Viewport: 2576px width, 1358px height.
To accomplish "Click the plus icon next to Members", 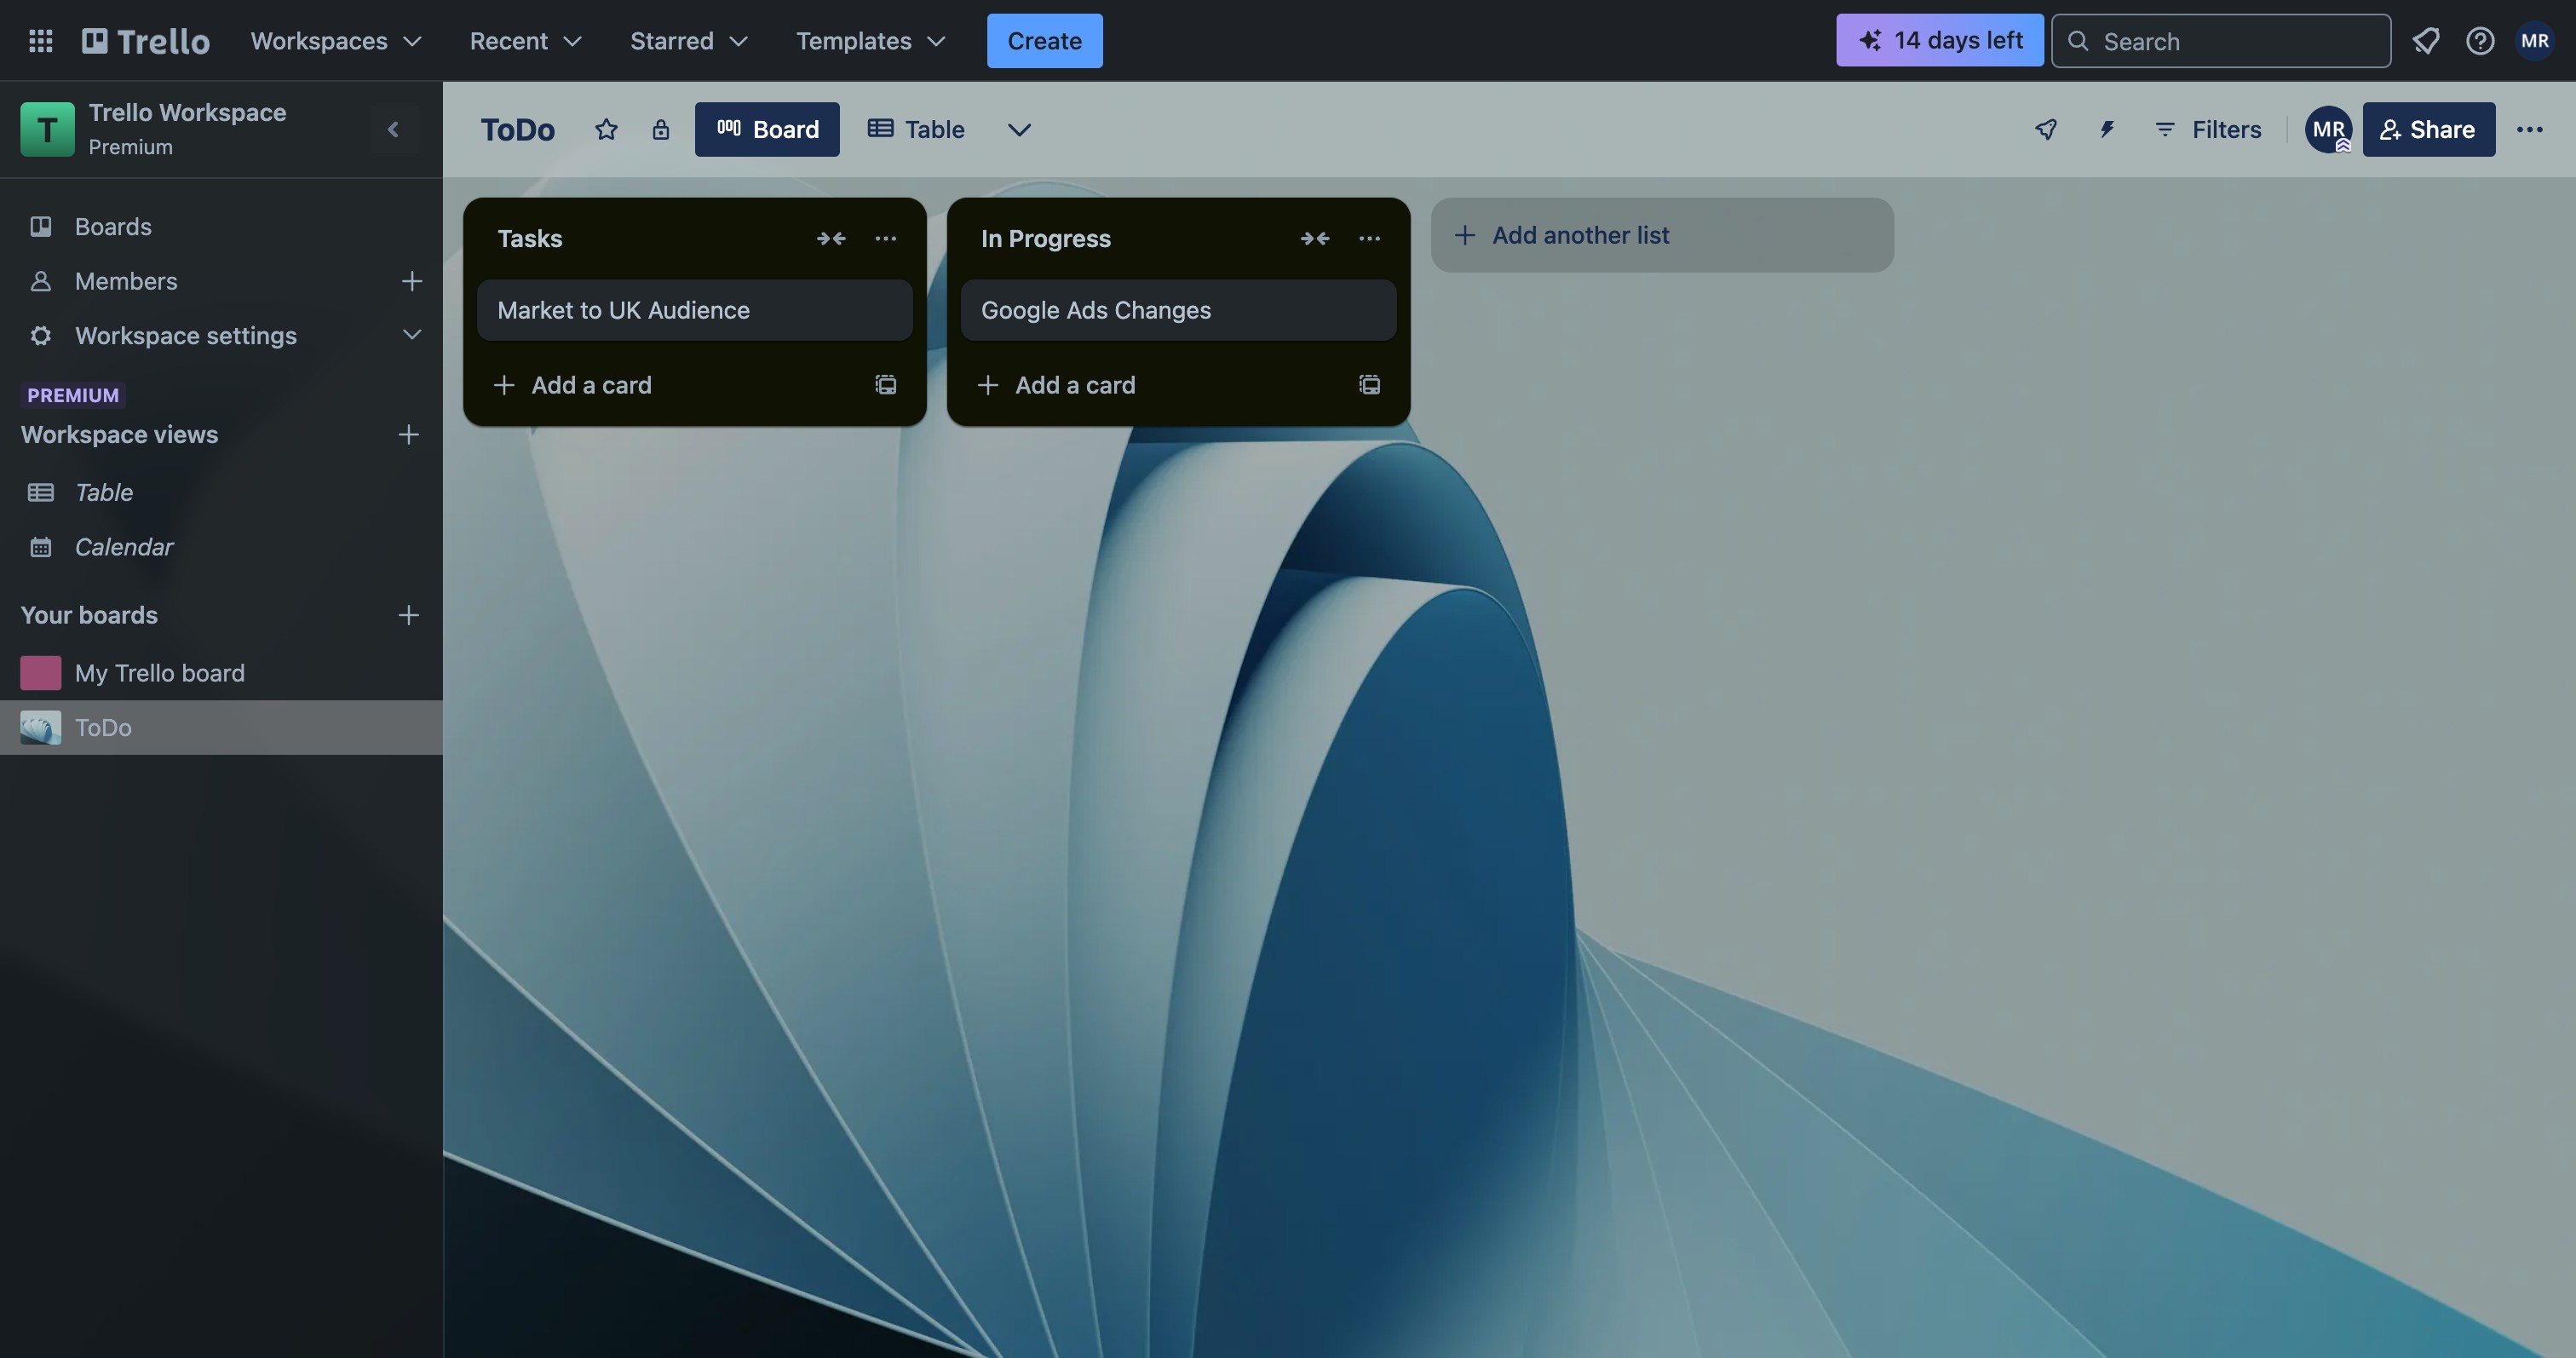I will (411, 281).
